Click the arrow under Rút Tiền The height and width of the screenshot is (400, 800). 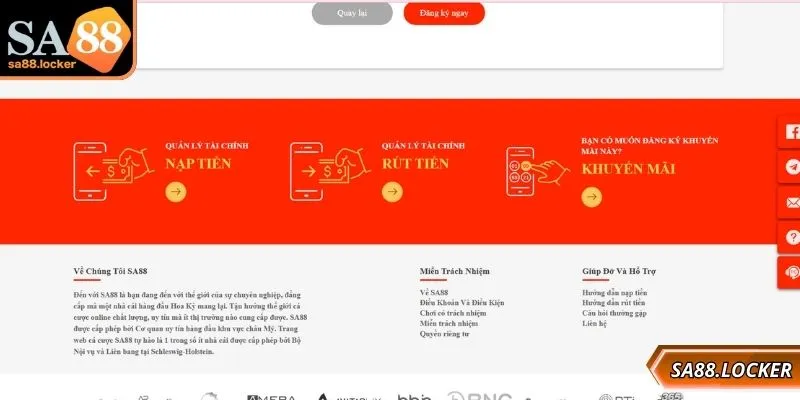point(392,192)
